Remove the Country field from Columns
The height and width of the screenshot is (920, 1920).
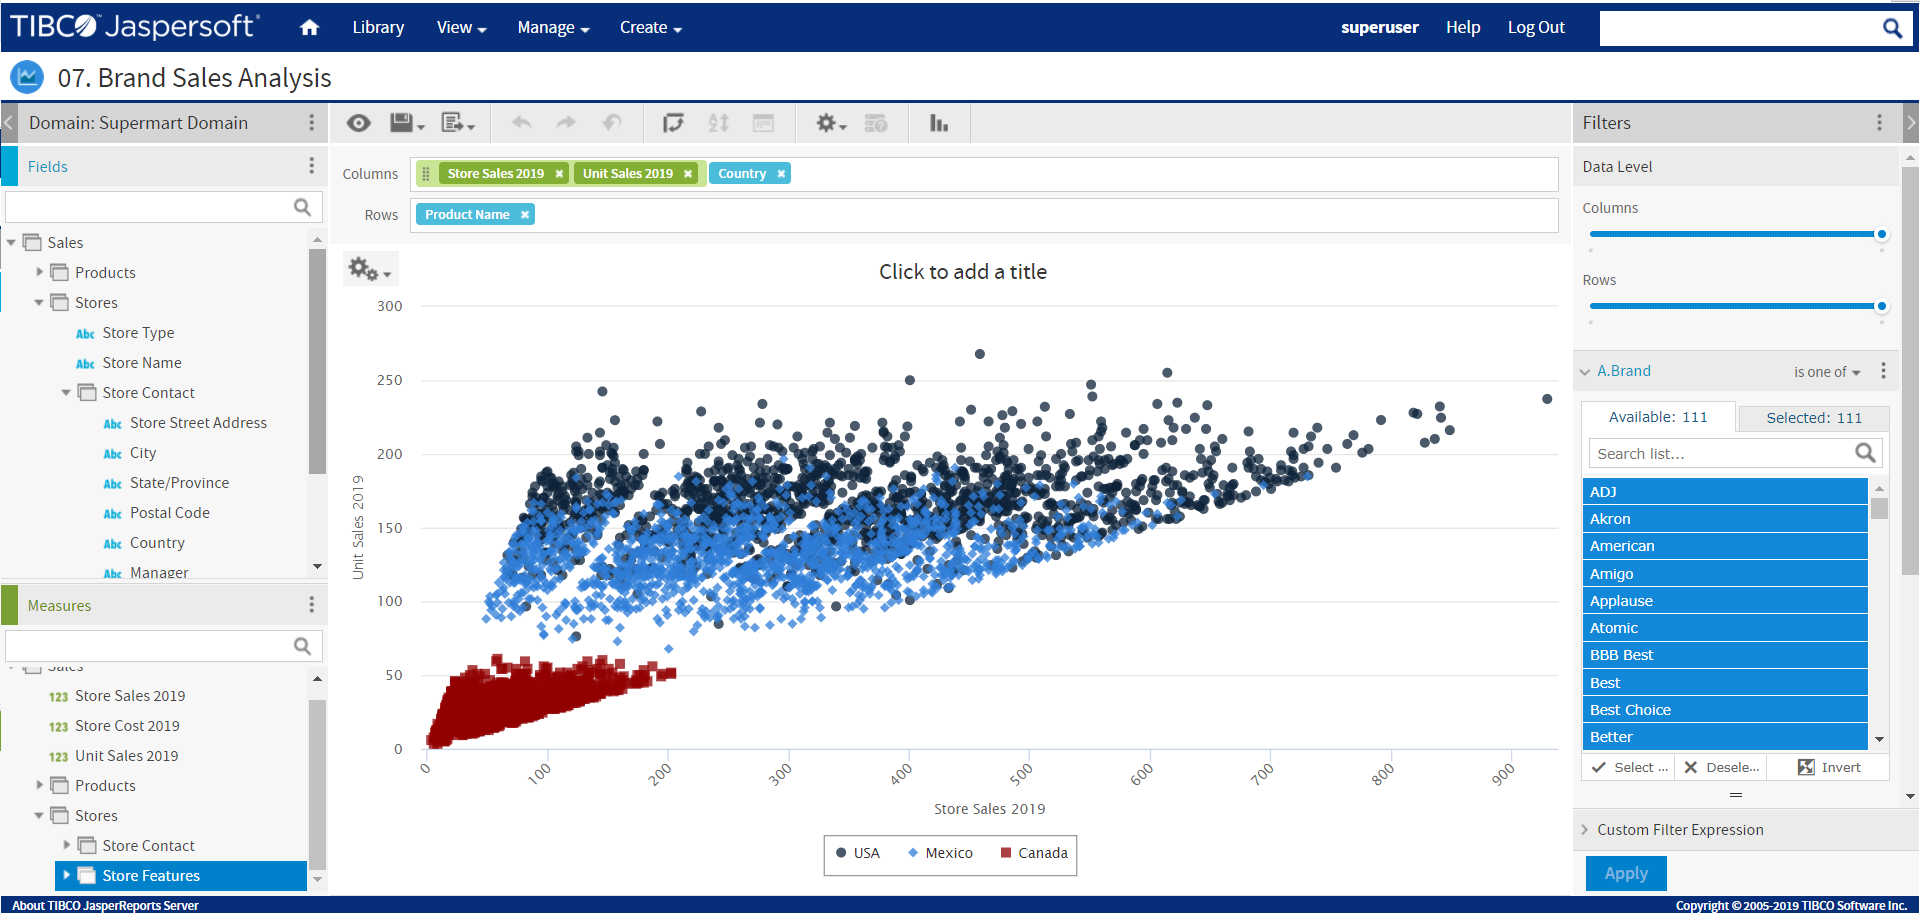point(781,173)
